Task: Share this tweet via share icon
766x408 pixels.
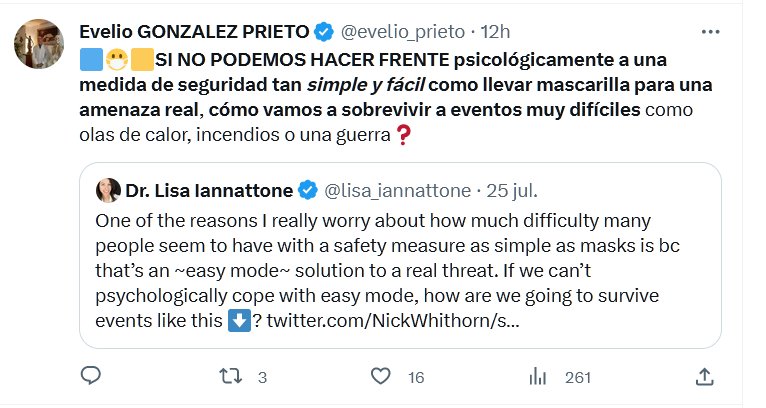Action: [x=704, y=376]
